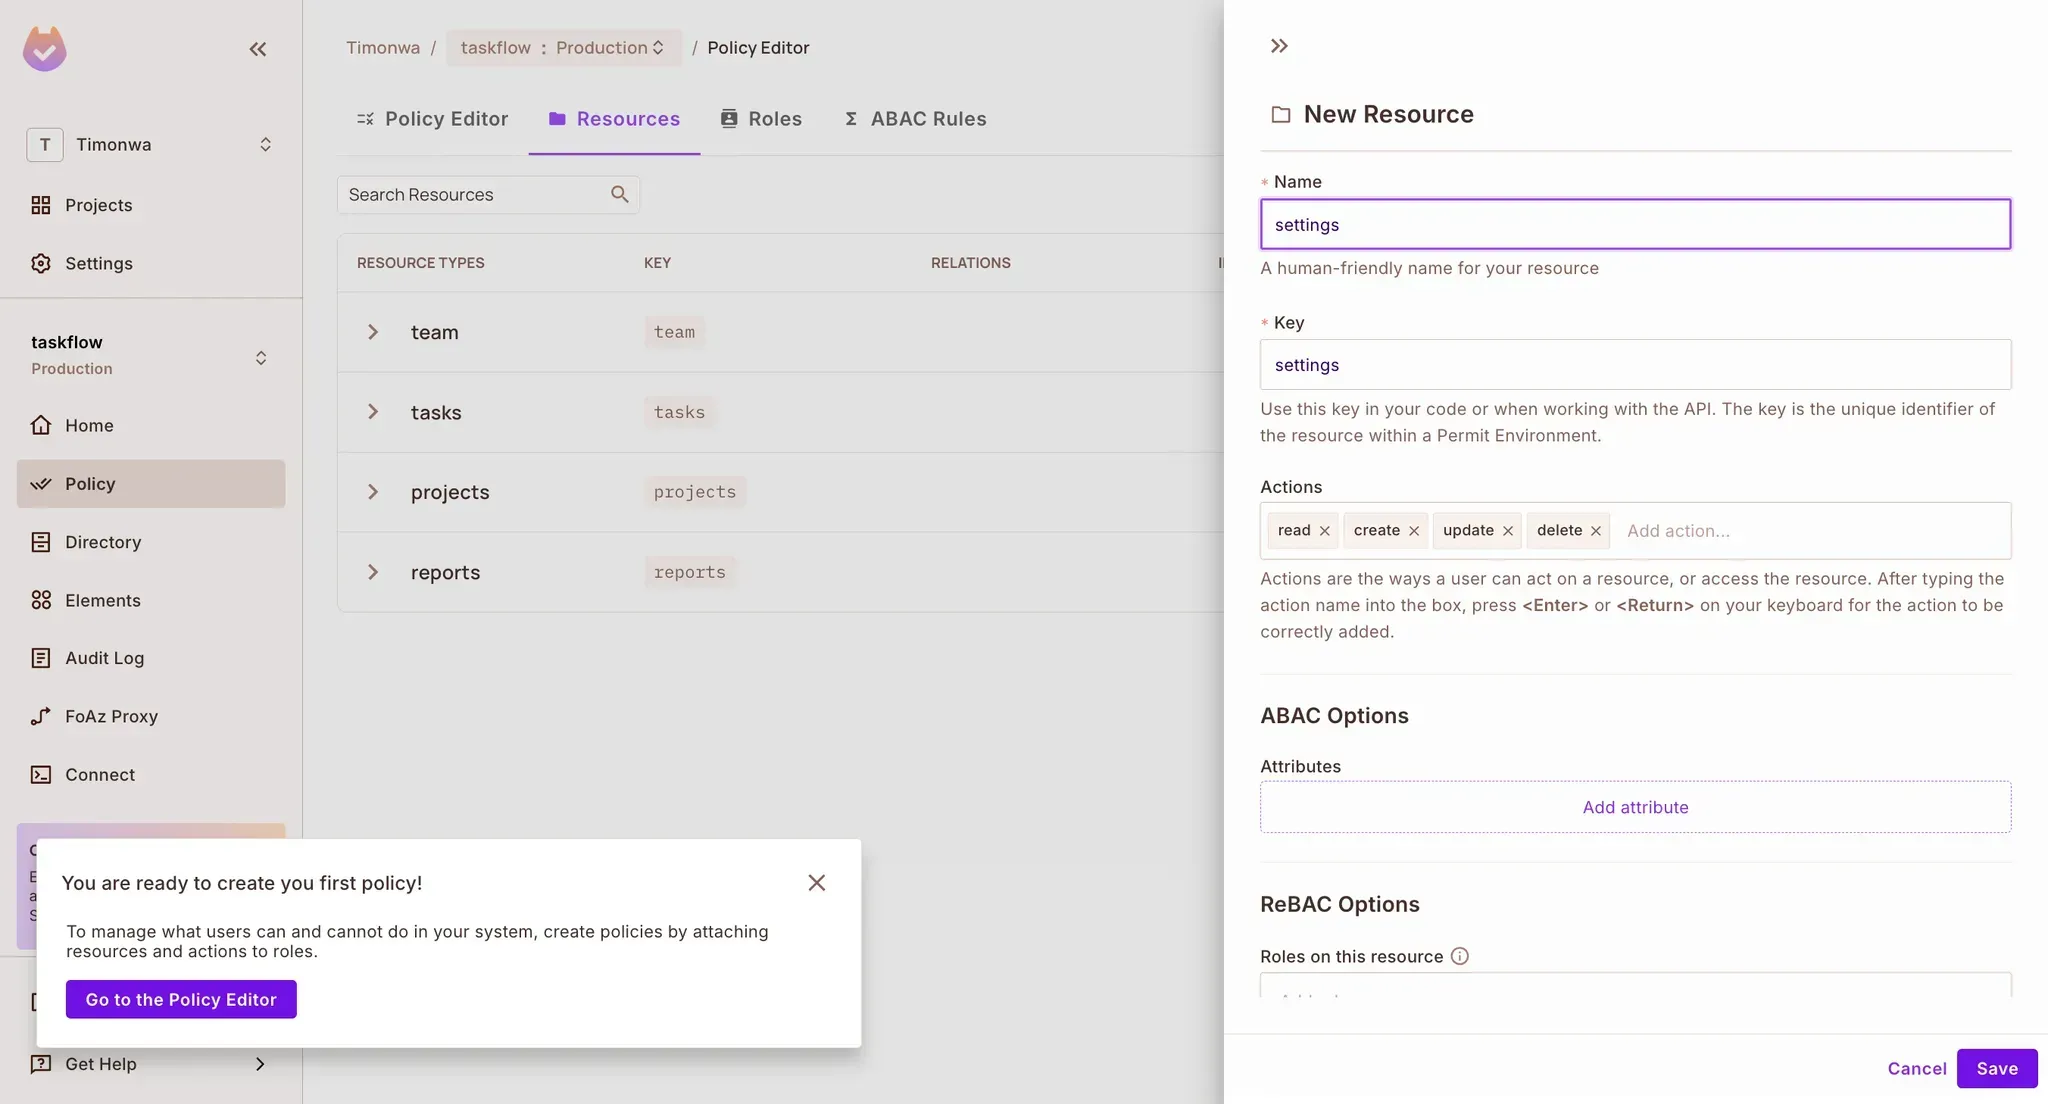Viewport: 2048px width, 1104px height.
Task: Open Elements in the sidebar
Action: point(102,600)
